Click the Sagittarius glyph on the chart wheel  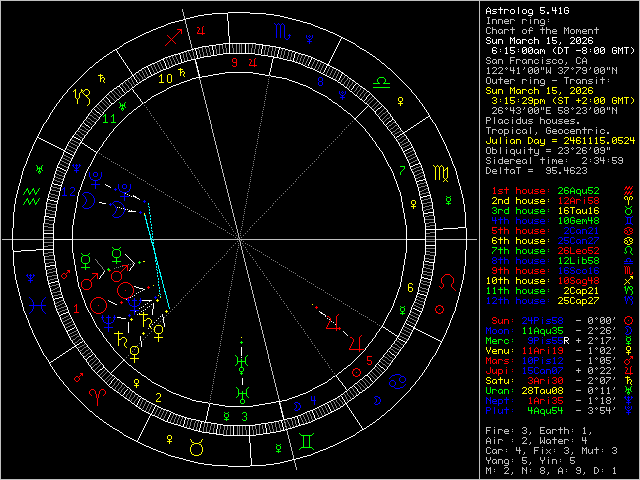tap(175, 38)
